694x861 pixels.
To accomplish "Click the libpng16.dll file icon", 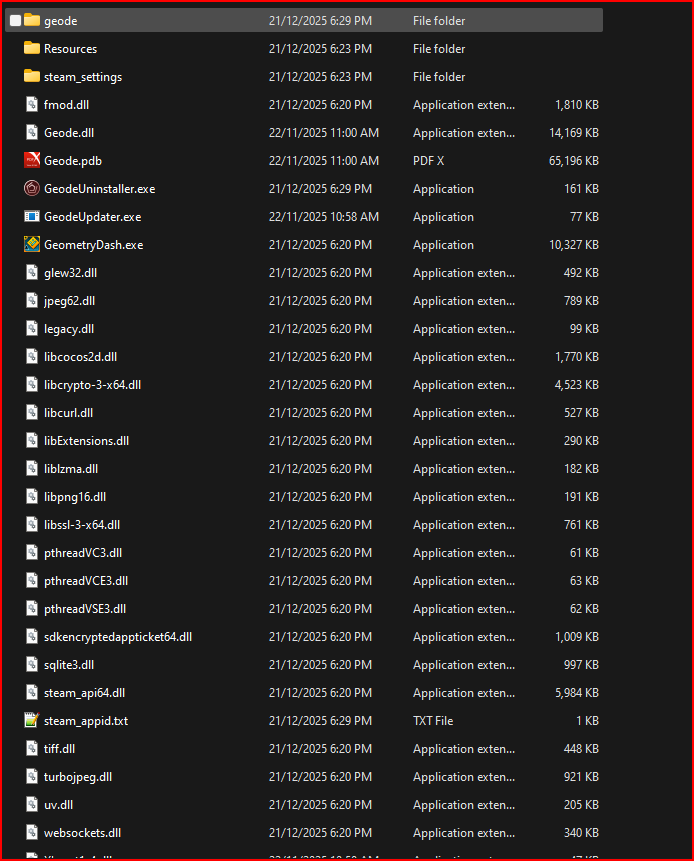I will pos(32,496).
